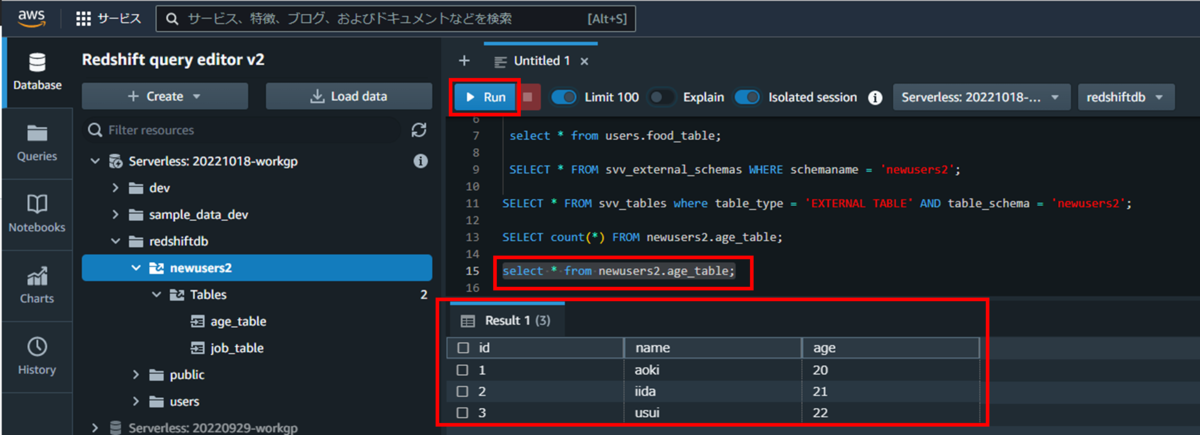Show info for Serverless 20221018-workgp
1200x435 pixels.
click(x=421, y=161)
